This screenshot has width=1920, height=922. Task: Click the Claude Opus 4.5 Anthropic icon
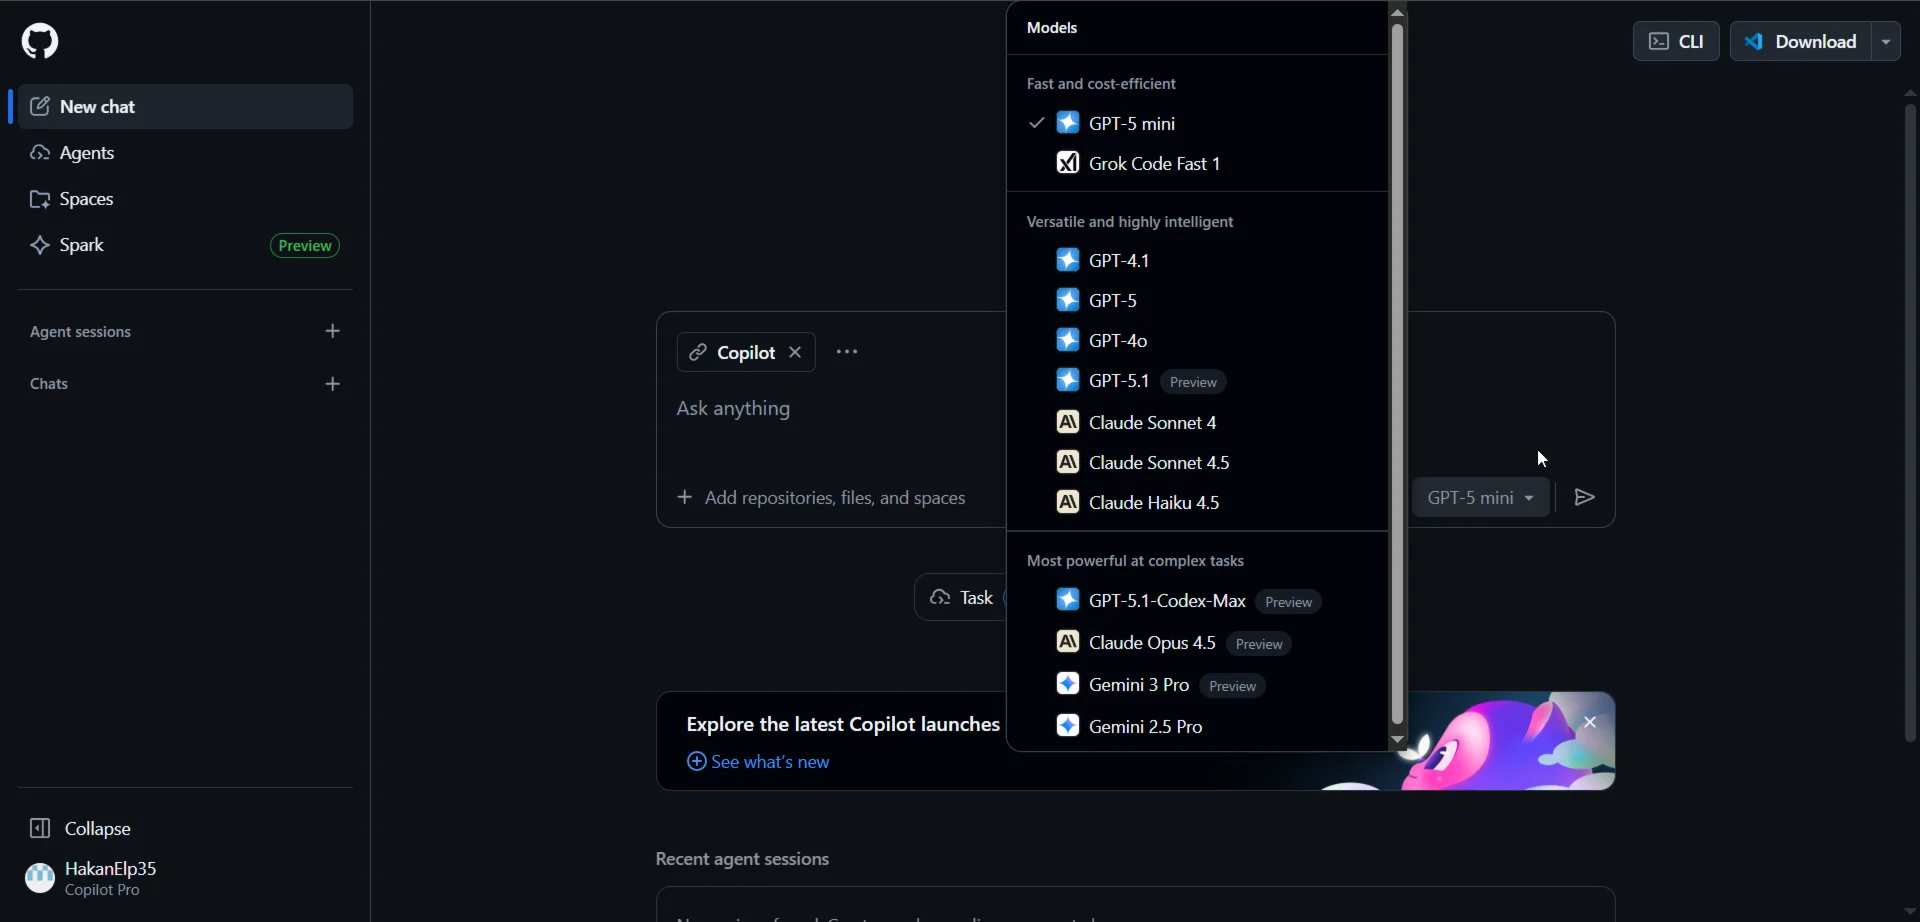pos(1068,642)
